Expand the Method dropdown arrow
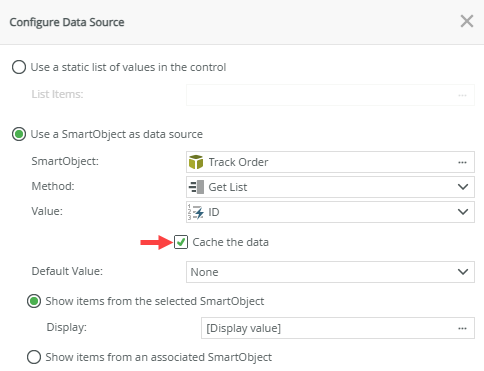484x371 pixels. point(463,187)
